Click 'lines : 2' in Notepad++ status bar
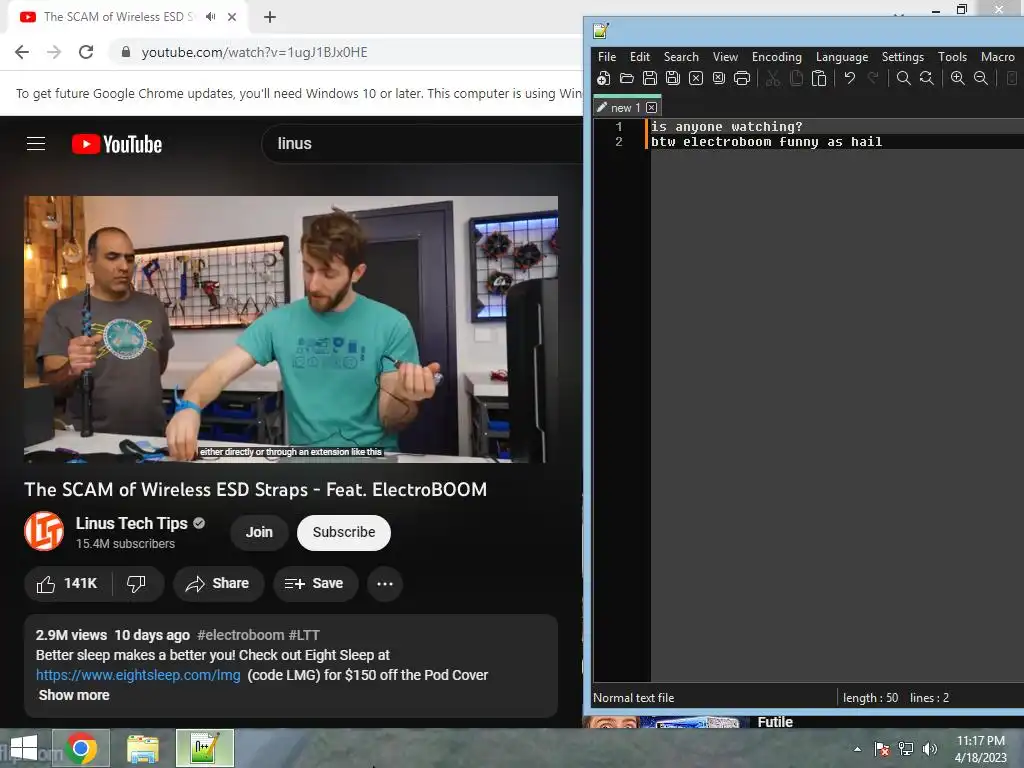The width and height of the screenshot is (1024, 768). pyautogui.click(x=929, y=697)
